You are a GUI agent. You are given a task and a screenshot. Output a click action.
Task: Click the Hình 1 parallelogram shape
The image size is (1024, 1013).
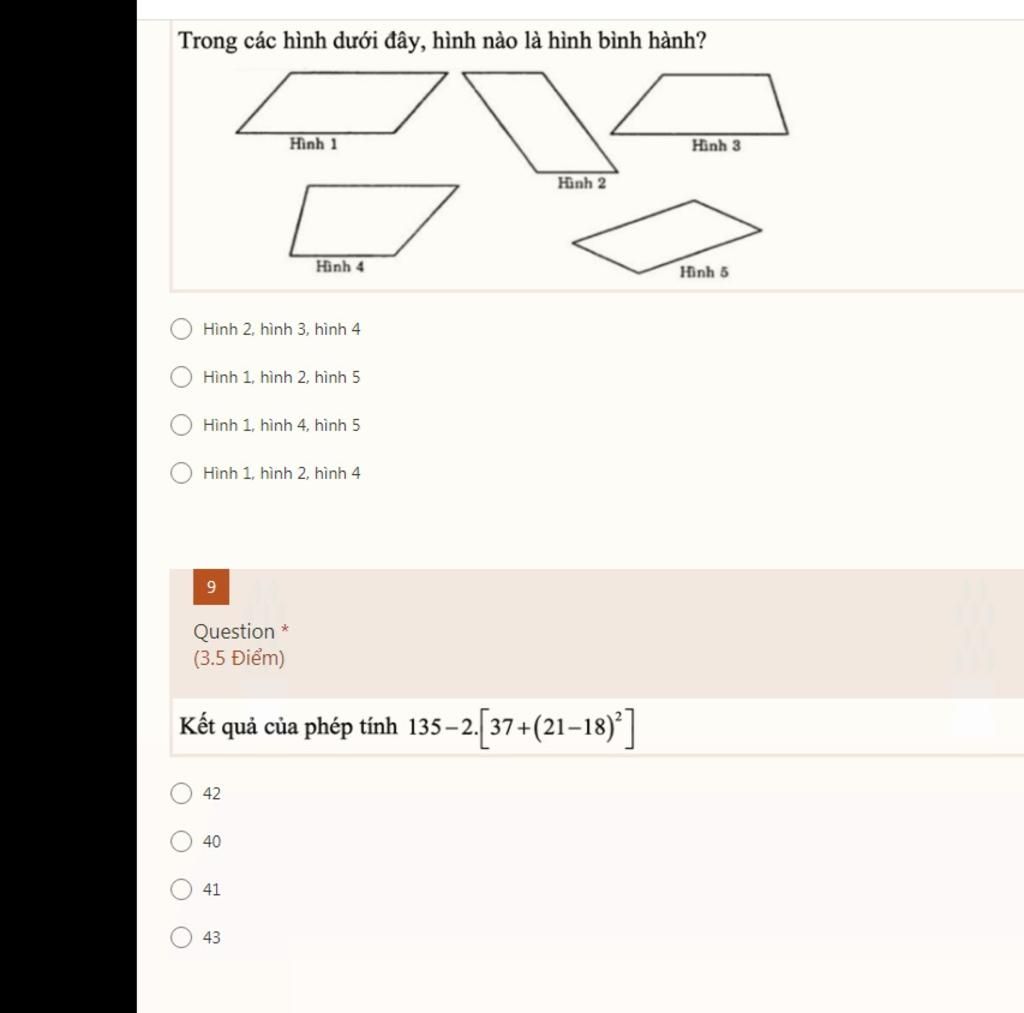(342, 103)
